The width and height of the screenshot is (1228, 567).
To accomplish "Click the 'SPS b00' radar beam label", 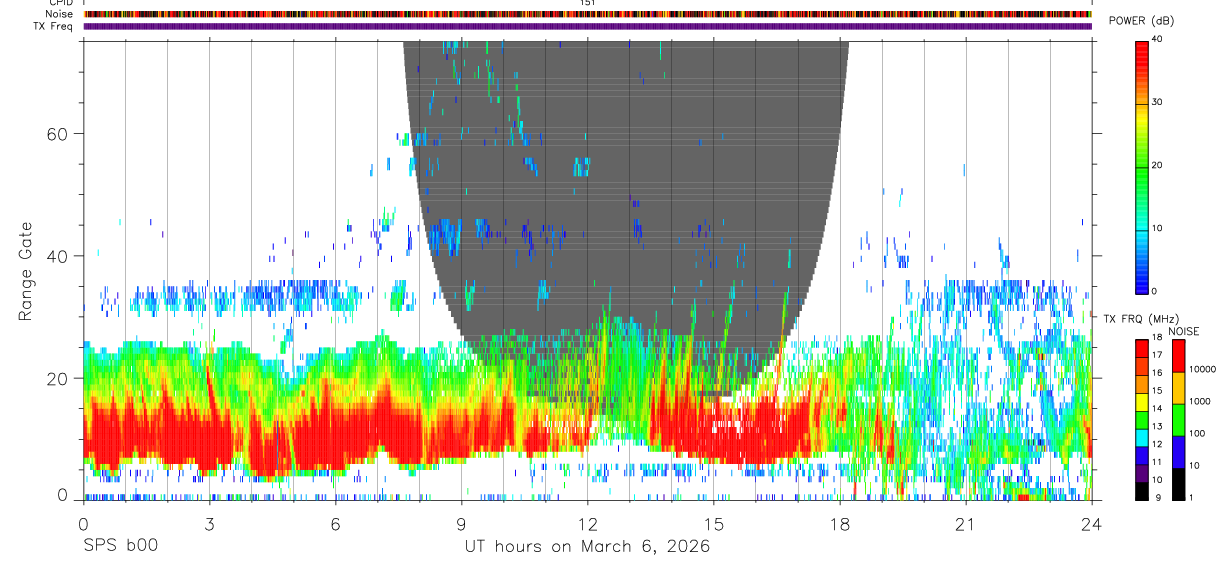I will (120, 547).
